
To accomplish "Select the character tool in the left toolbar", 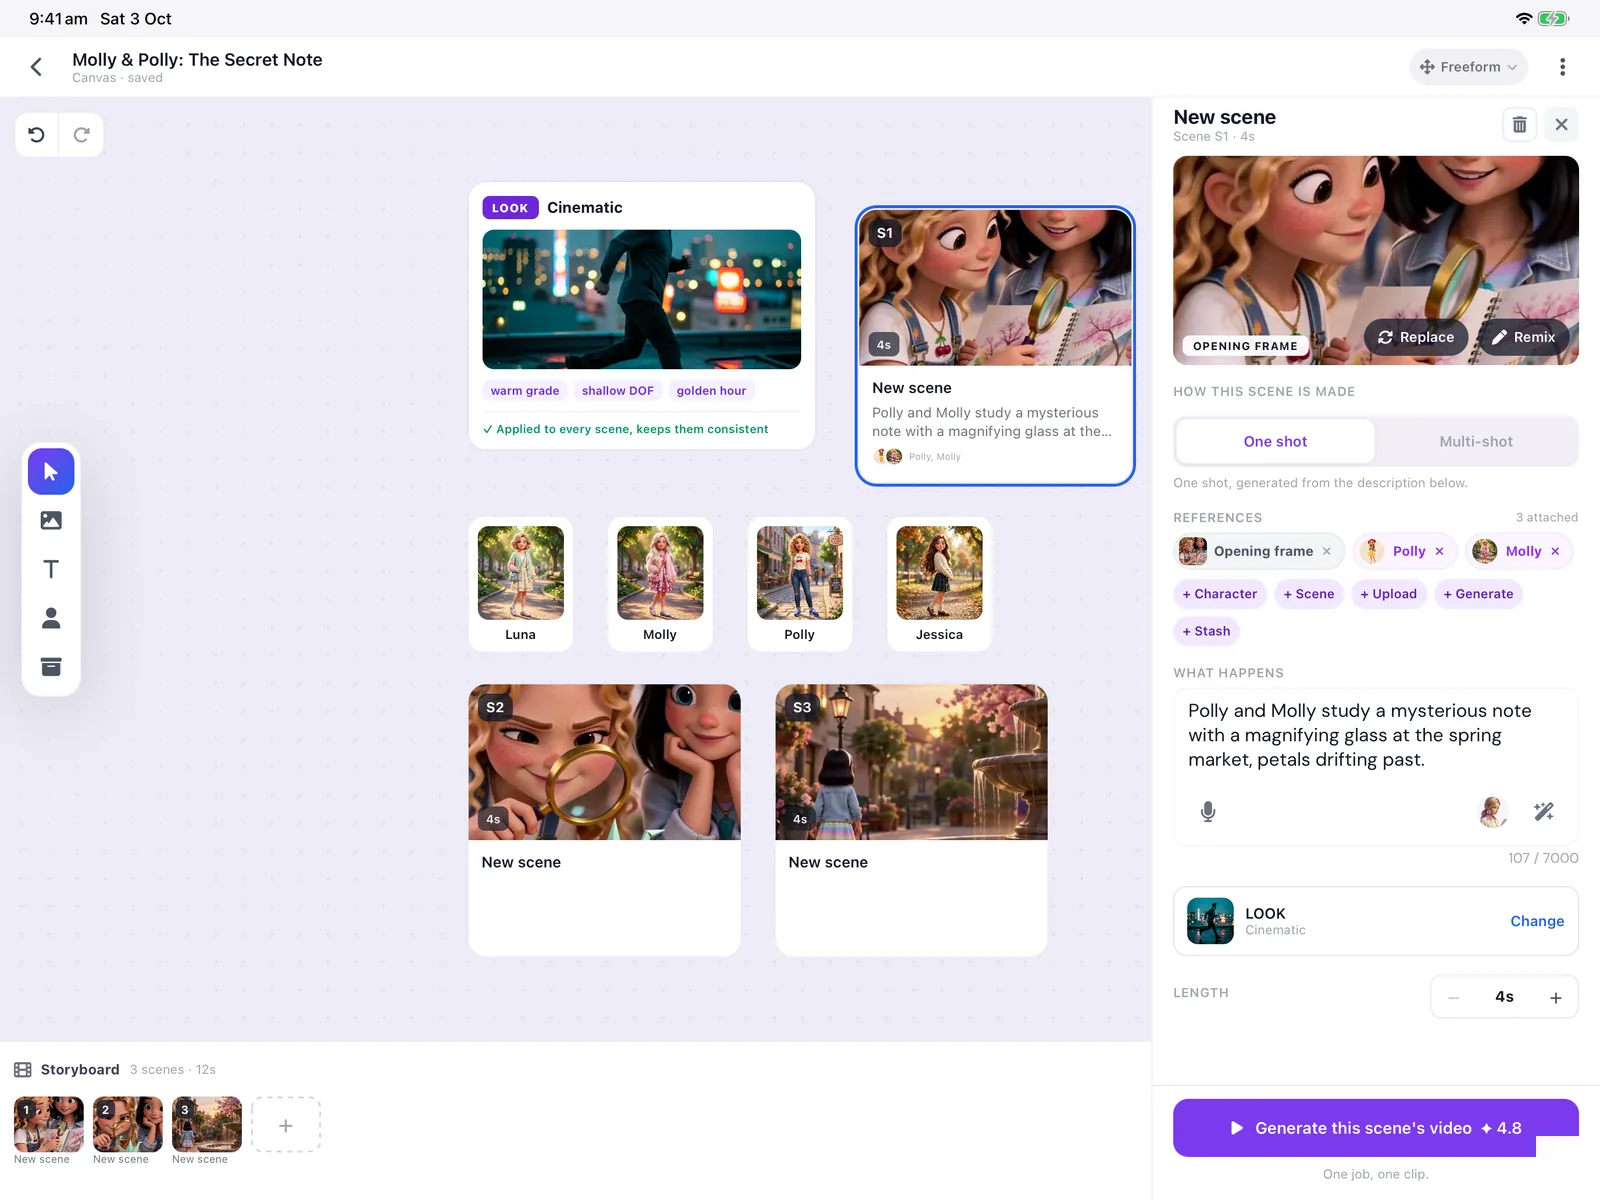I will 51,618.
